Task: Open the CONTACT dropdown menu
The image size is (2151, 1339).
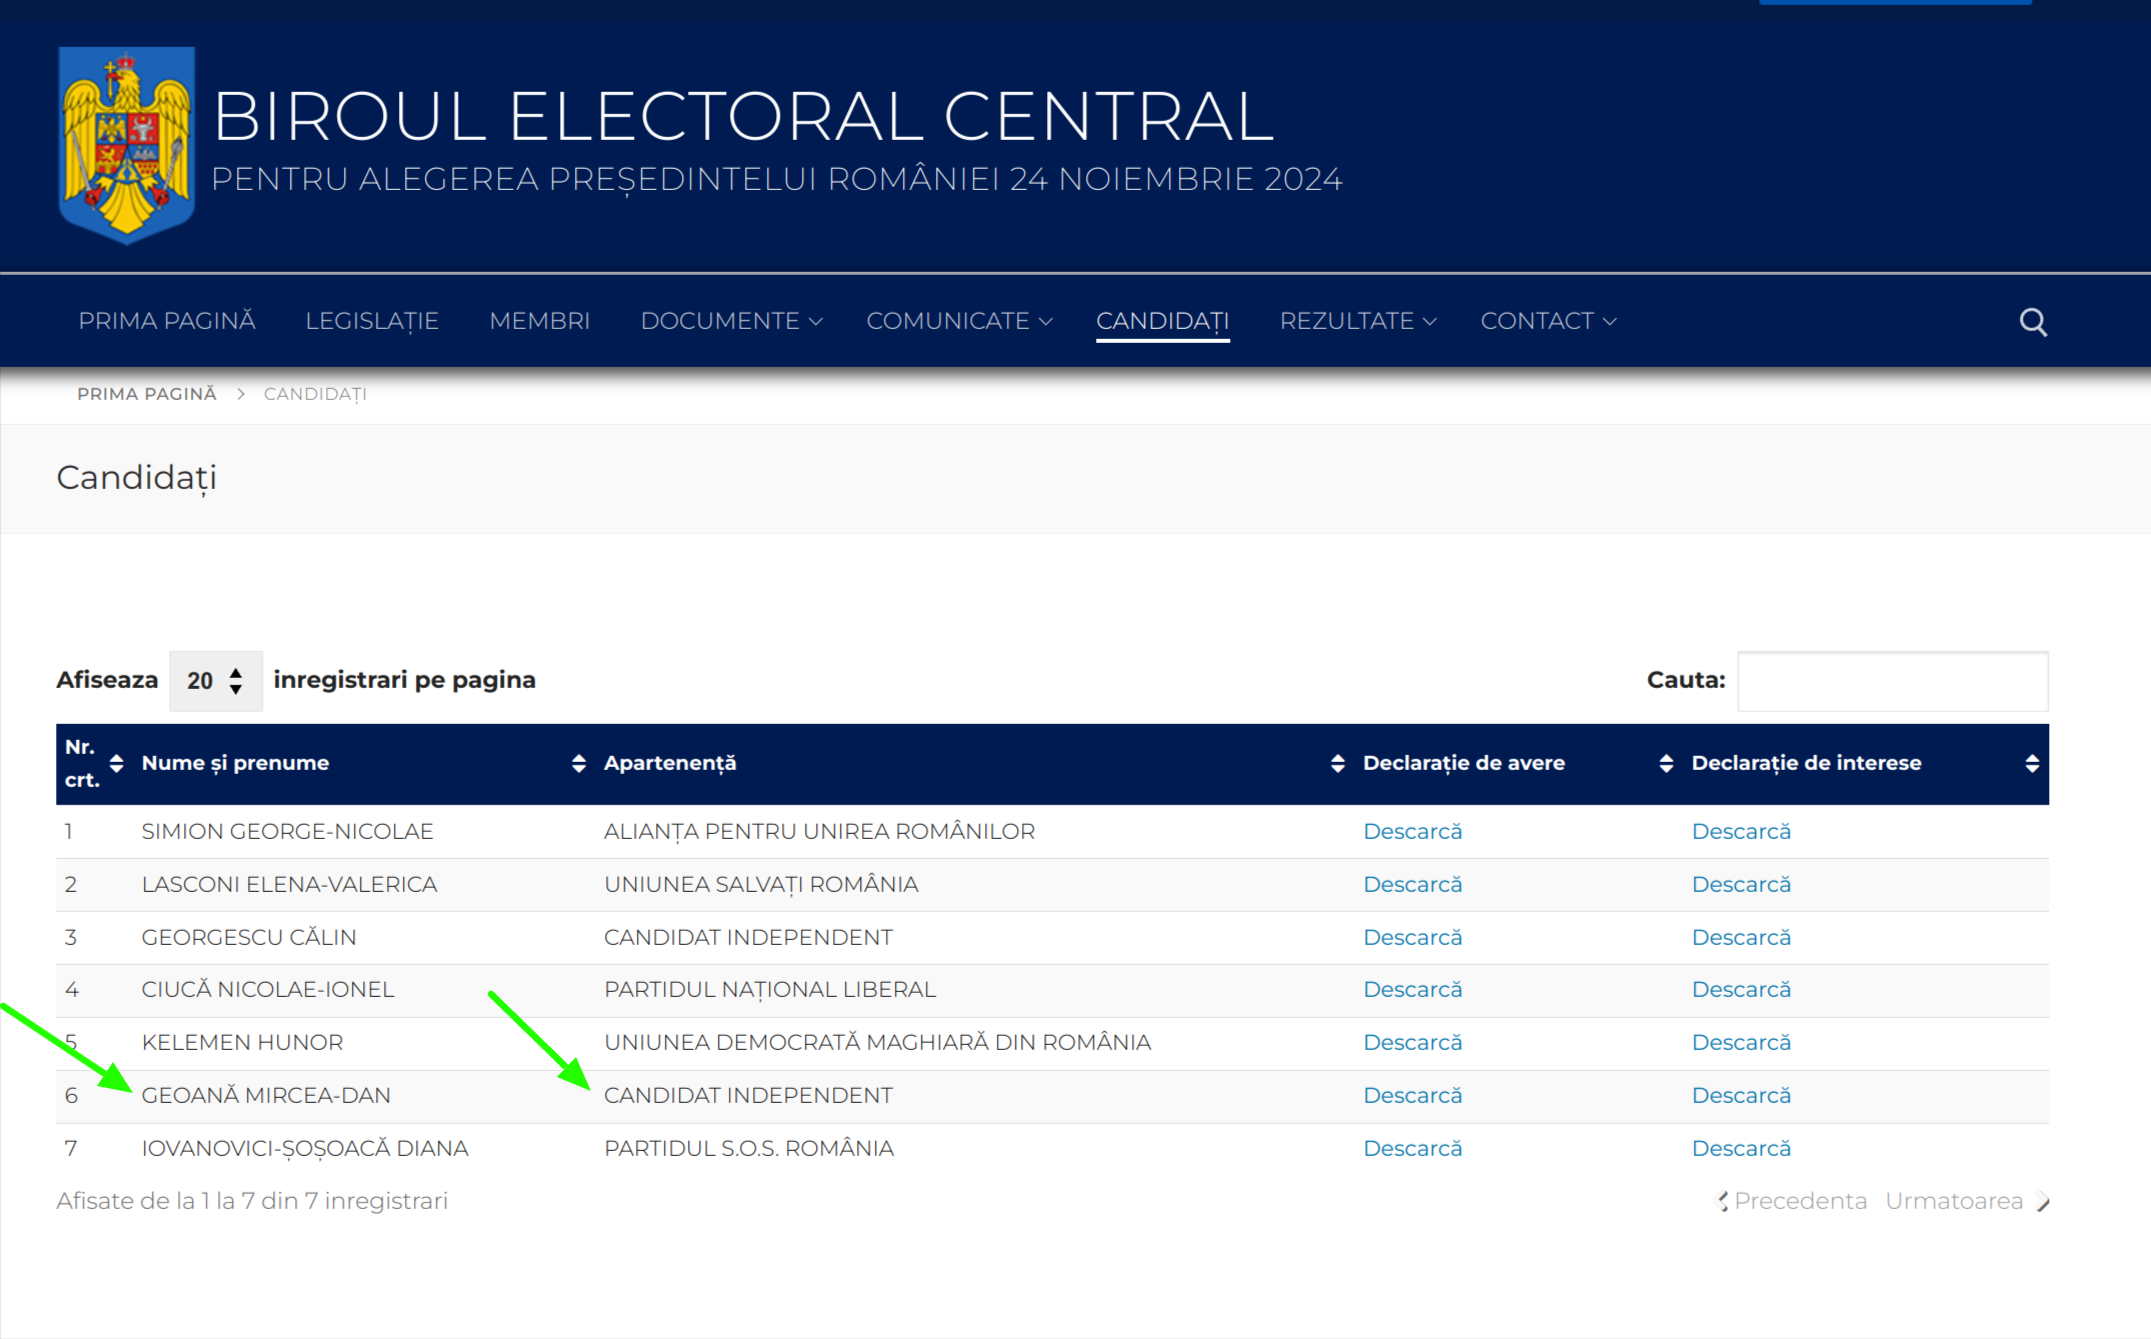Action: tap(1547, 321)
